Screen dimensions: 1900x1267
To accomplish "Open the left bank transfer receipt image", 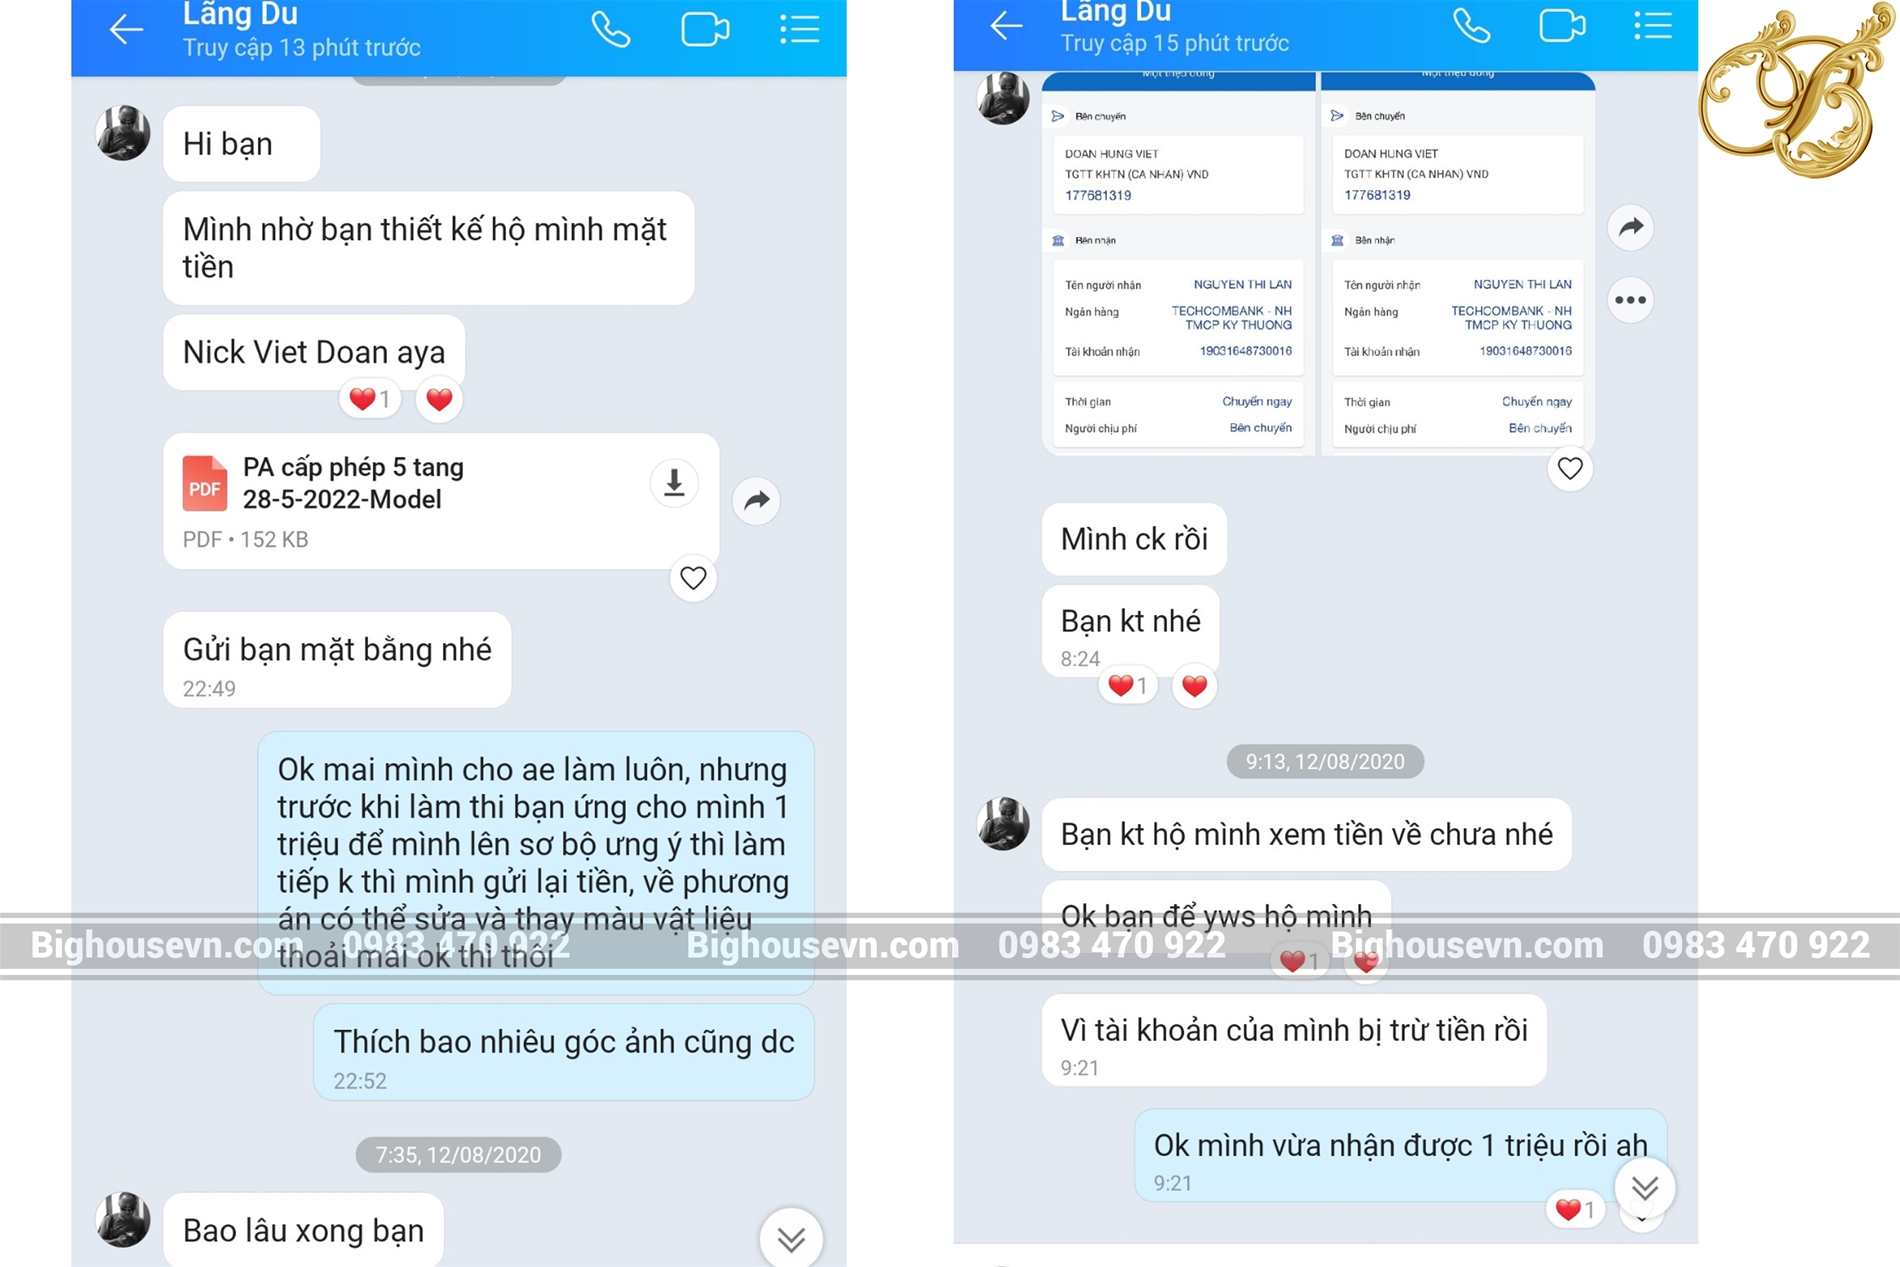I will point(1178,264).
